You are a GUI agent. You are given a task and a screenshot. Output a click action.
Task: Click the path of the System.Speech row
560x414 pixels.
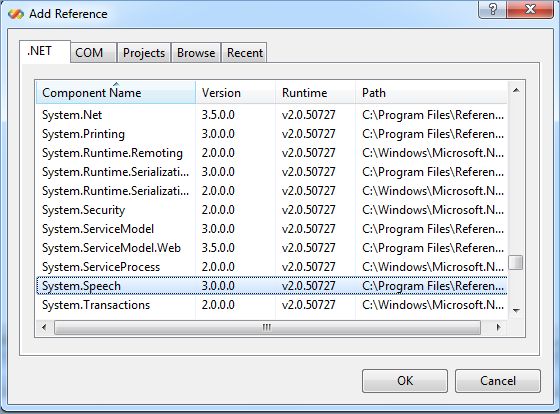coord(433,286)
